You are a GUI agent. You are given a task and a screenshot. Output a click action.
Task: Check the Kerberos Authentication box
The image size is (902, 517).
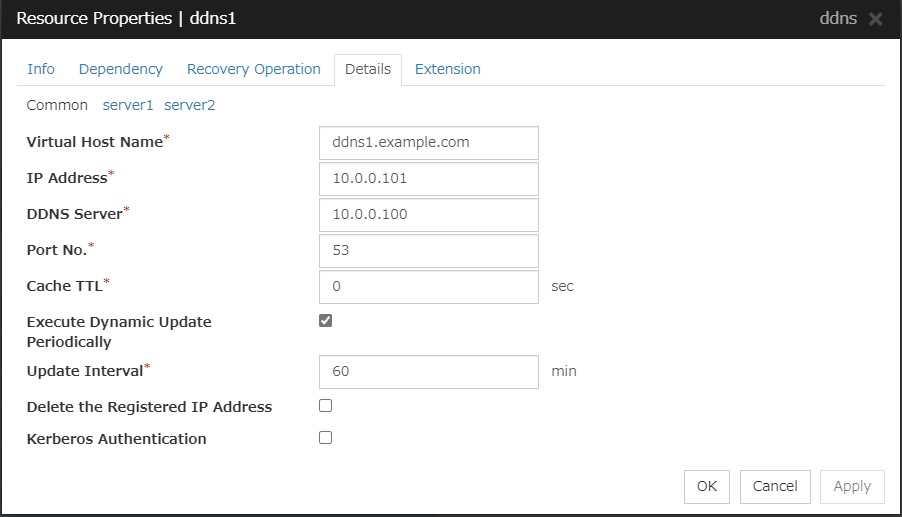tap(325, 437)
